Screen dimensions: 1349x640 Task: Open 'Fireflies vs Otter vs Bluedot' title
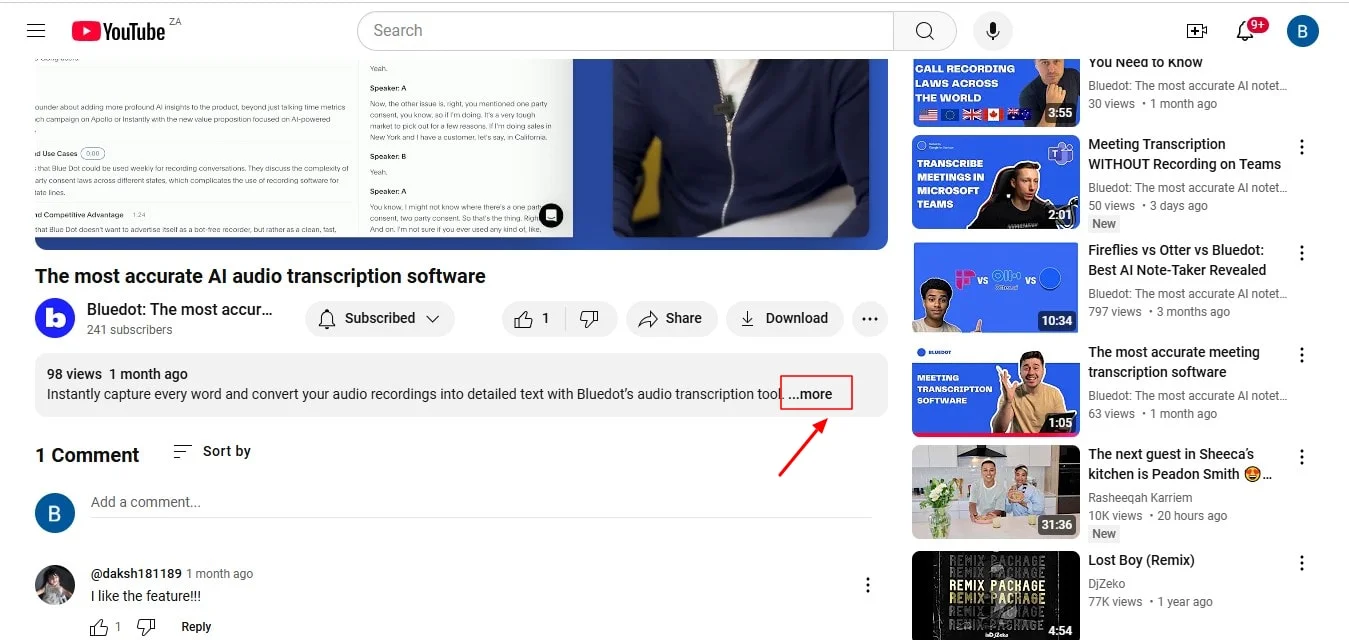1177,260
